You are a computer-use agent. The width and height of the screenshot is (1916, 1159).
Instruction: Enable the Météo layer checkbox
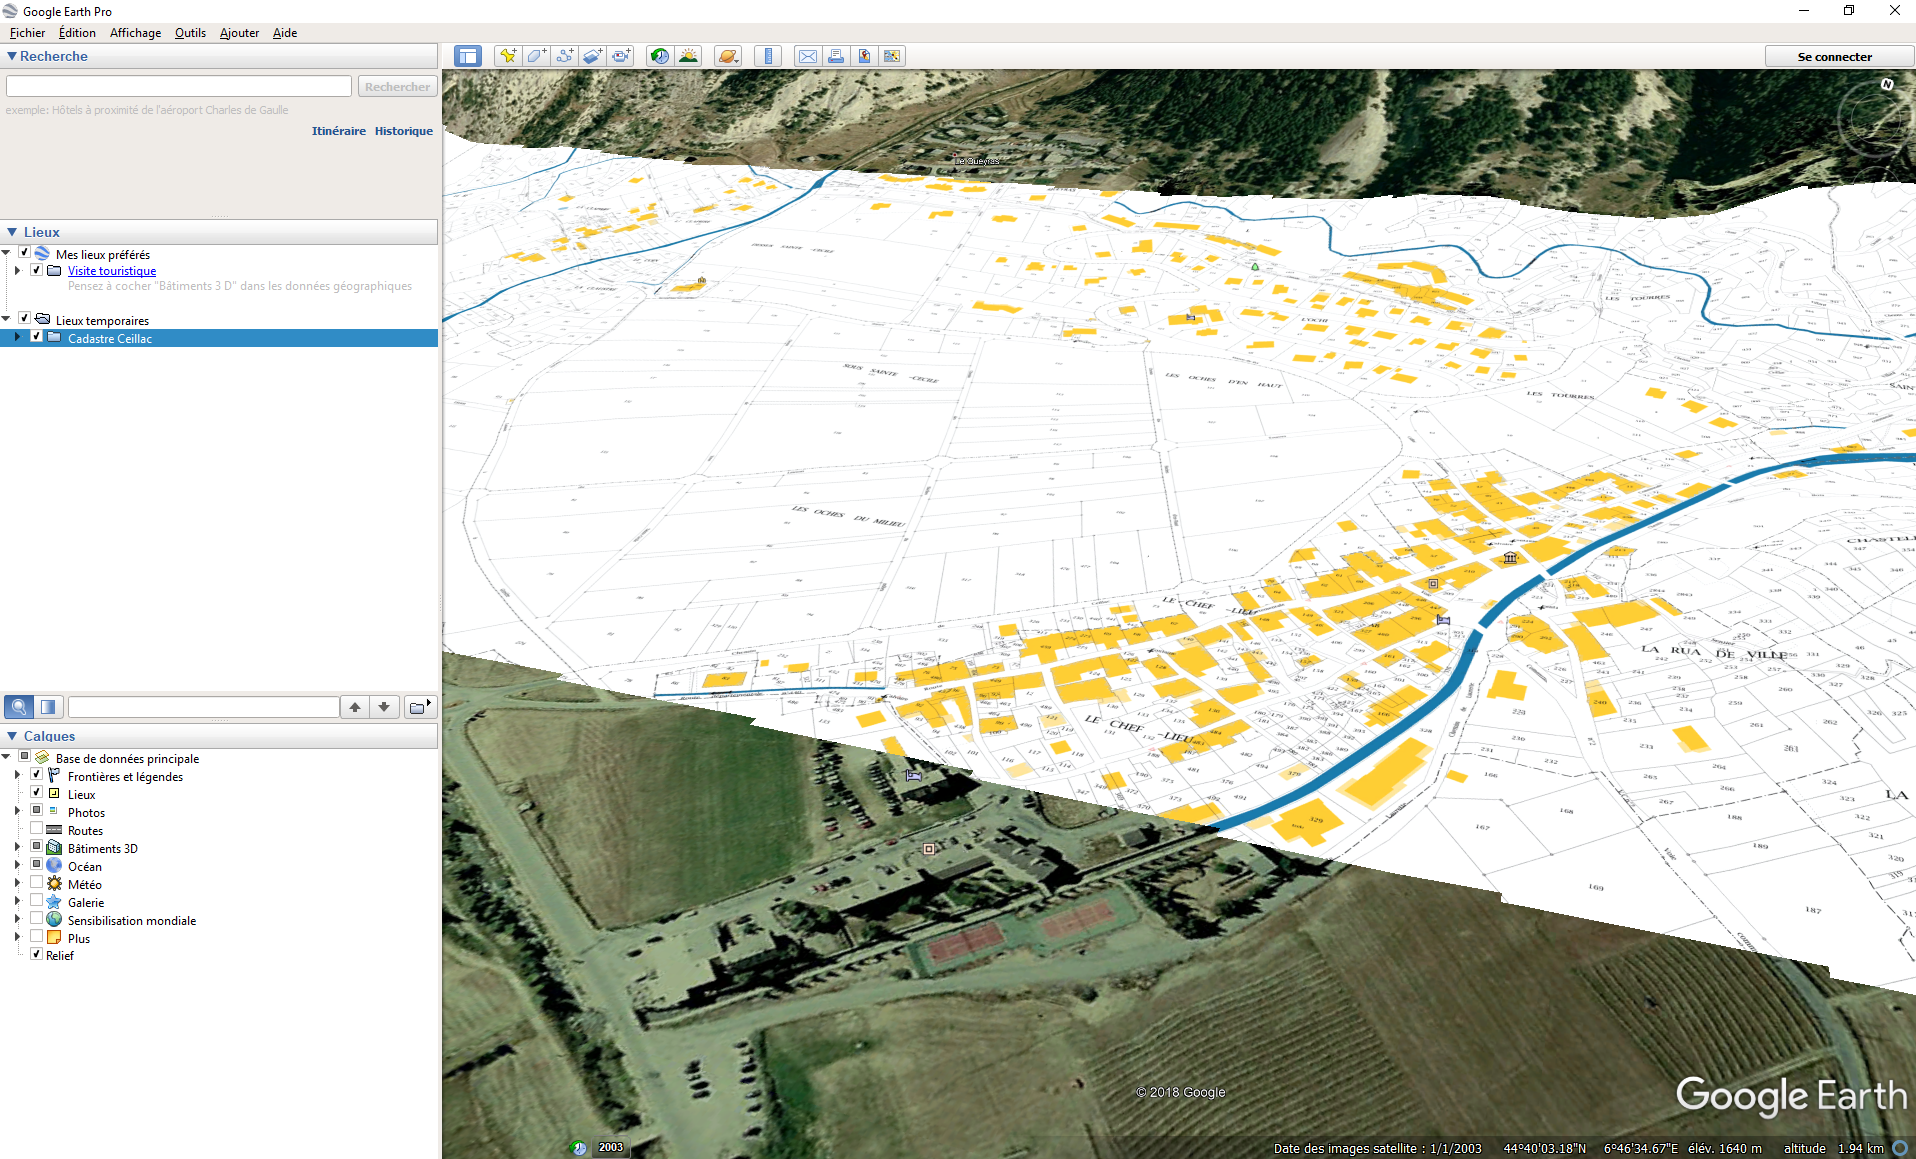37,883
